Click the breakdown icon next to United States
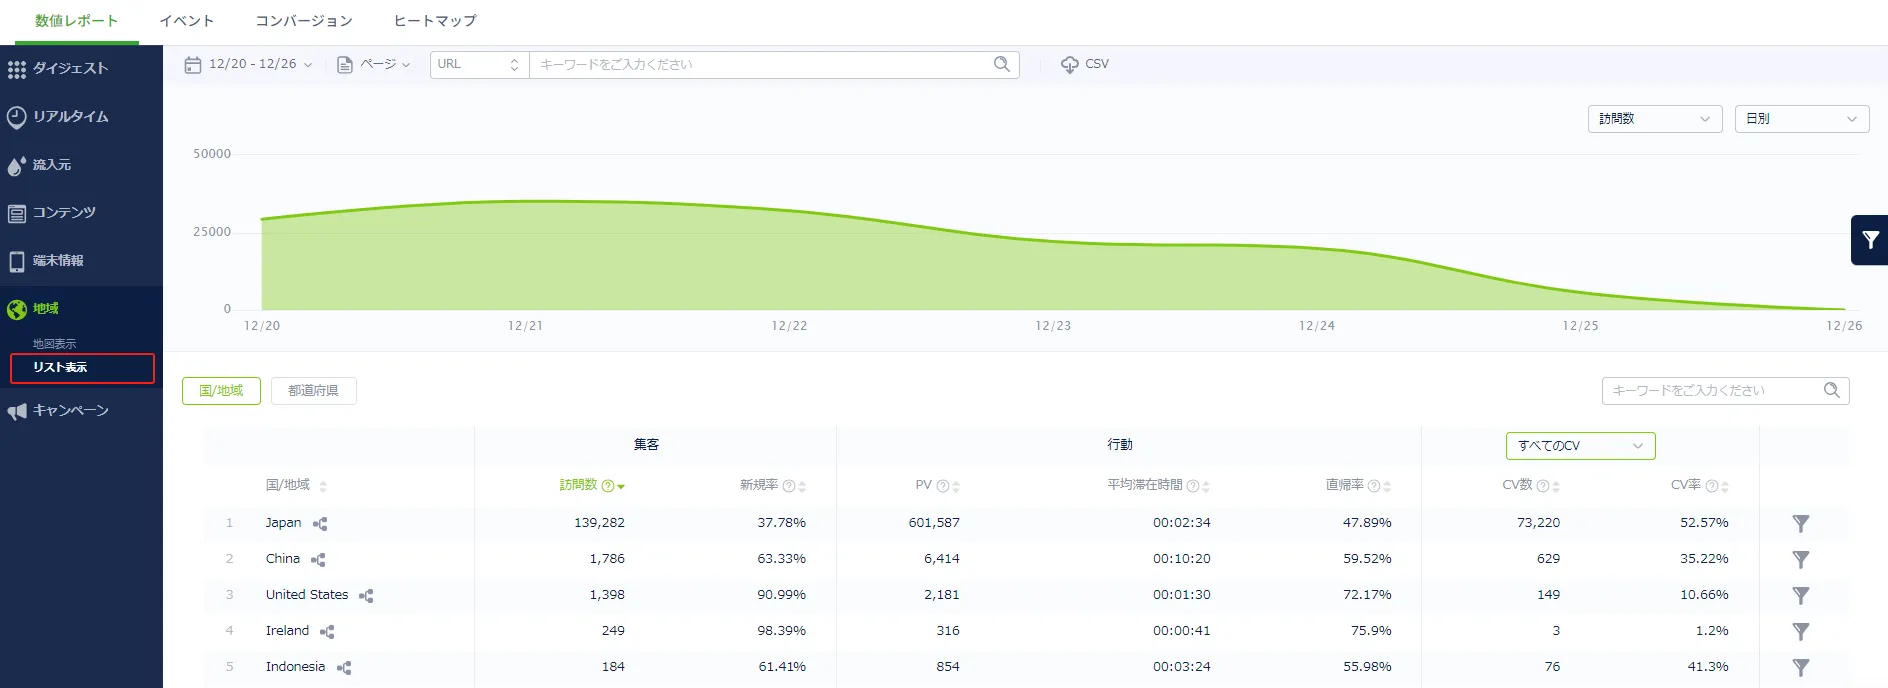 pyautogui.click(x=366, y=596)
